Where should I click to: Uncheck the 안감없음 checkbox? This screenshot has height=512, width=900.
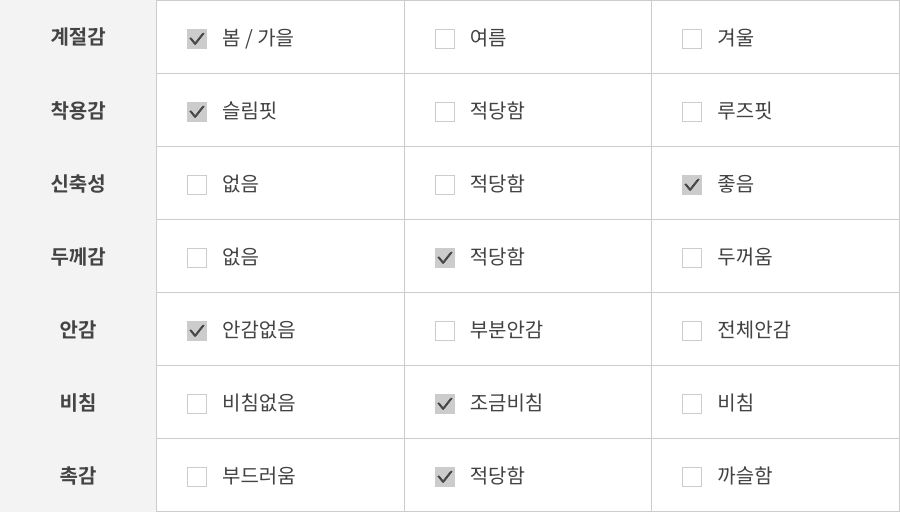tap(197, 331)
